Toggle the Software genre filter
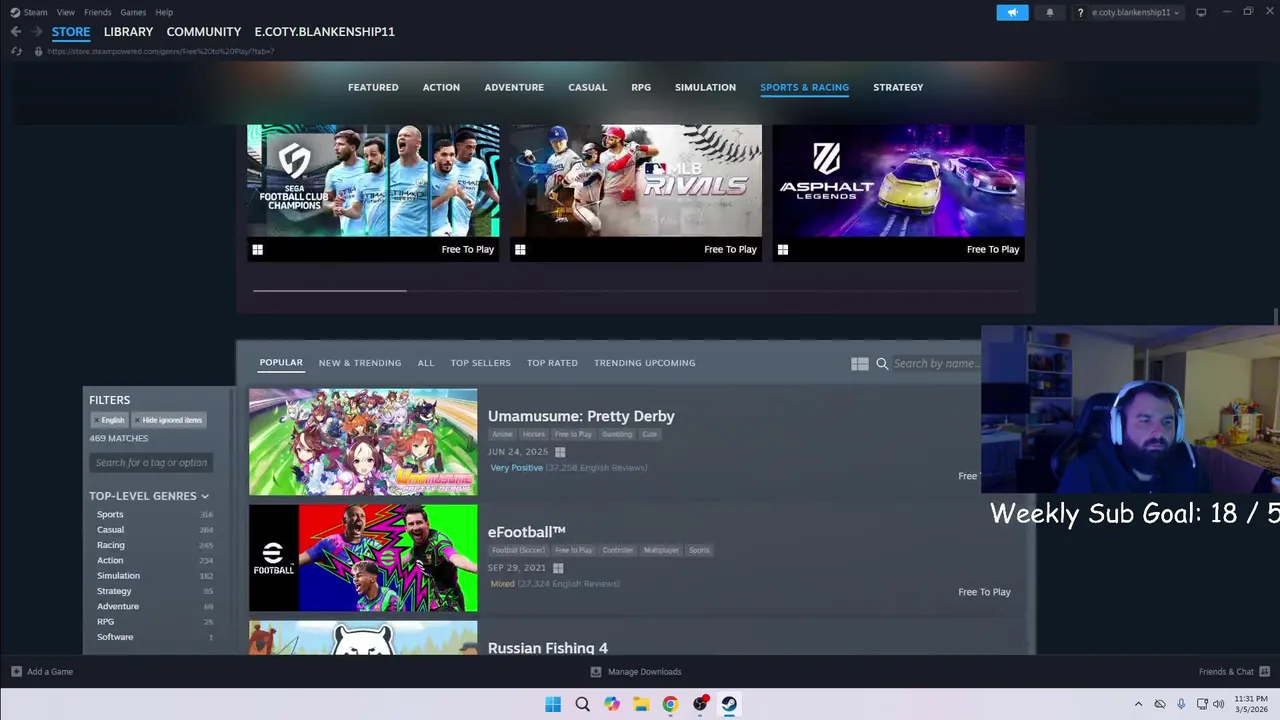 coord(115,637)
